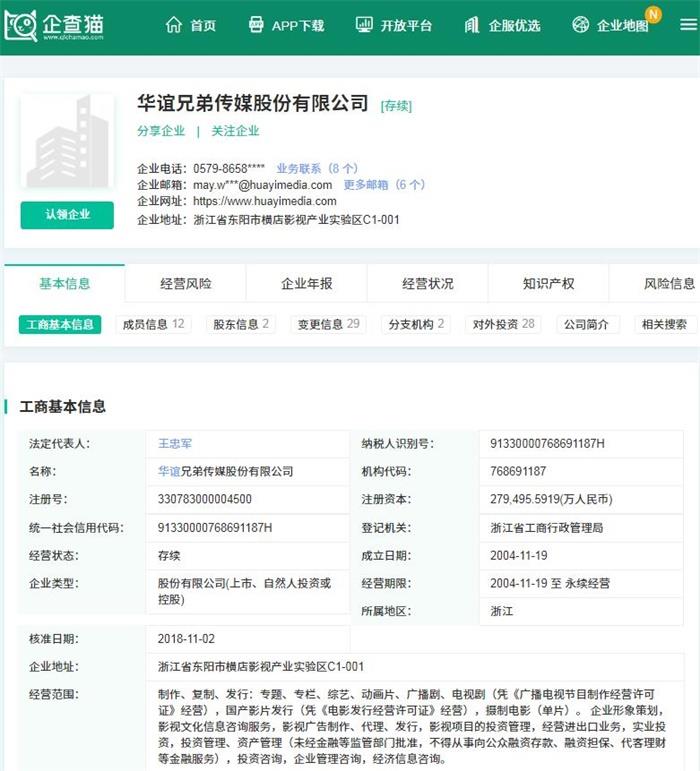
Task: Switch to the 知识产权 tab
Action: pyautogui.click(x=548, y=284)
